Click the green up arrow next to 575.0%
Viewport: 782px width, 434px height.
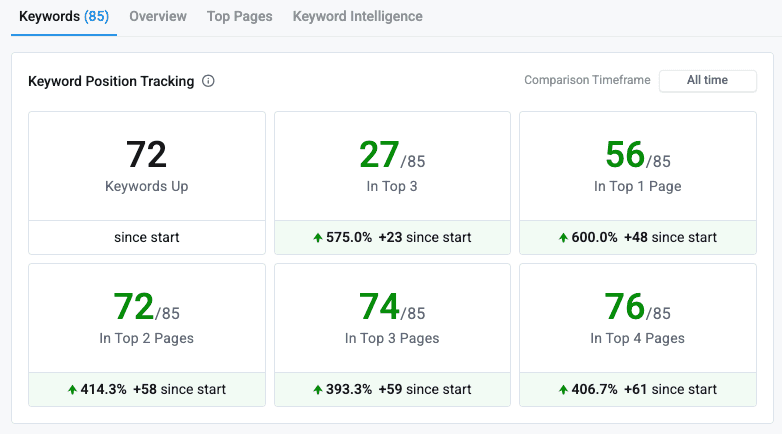(318, 238)
